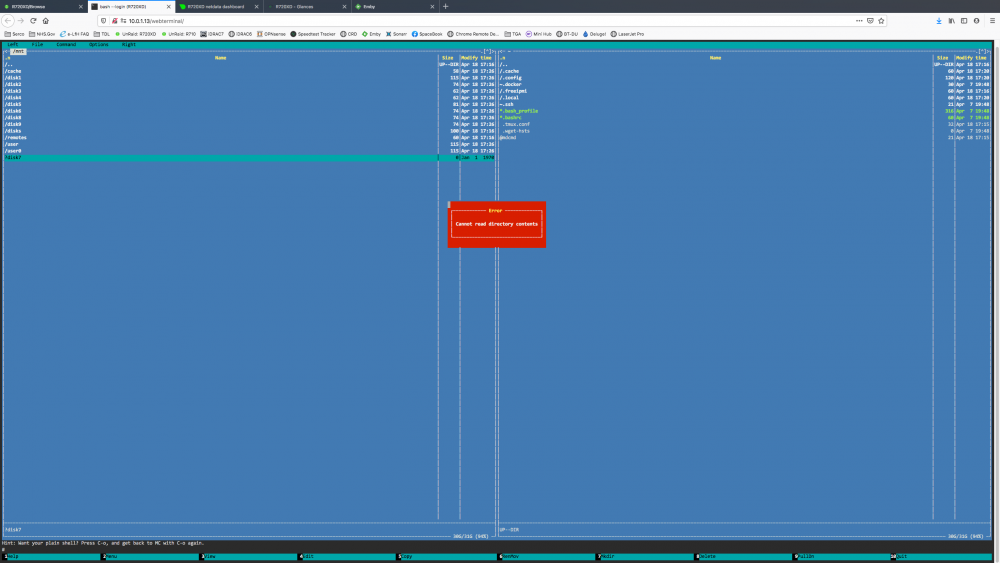
Task: Open the Options menu in Midnight Commander
Action: click(x=98, y=45)
